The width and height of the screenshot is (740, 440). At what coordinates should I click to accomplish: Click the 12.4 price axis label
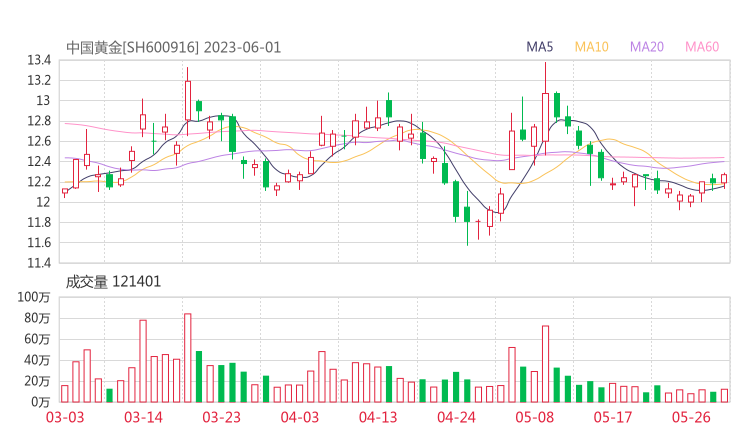tap(39, 161)
